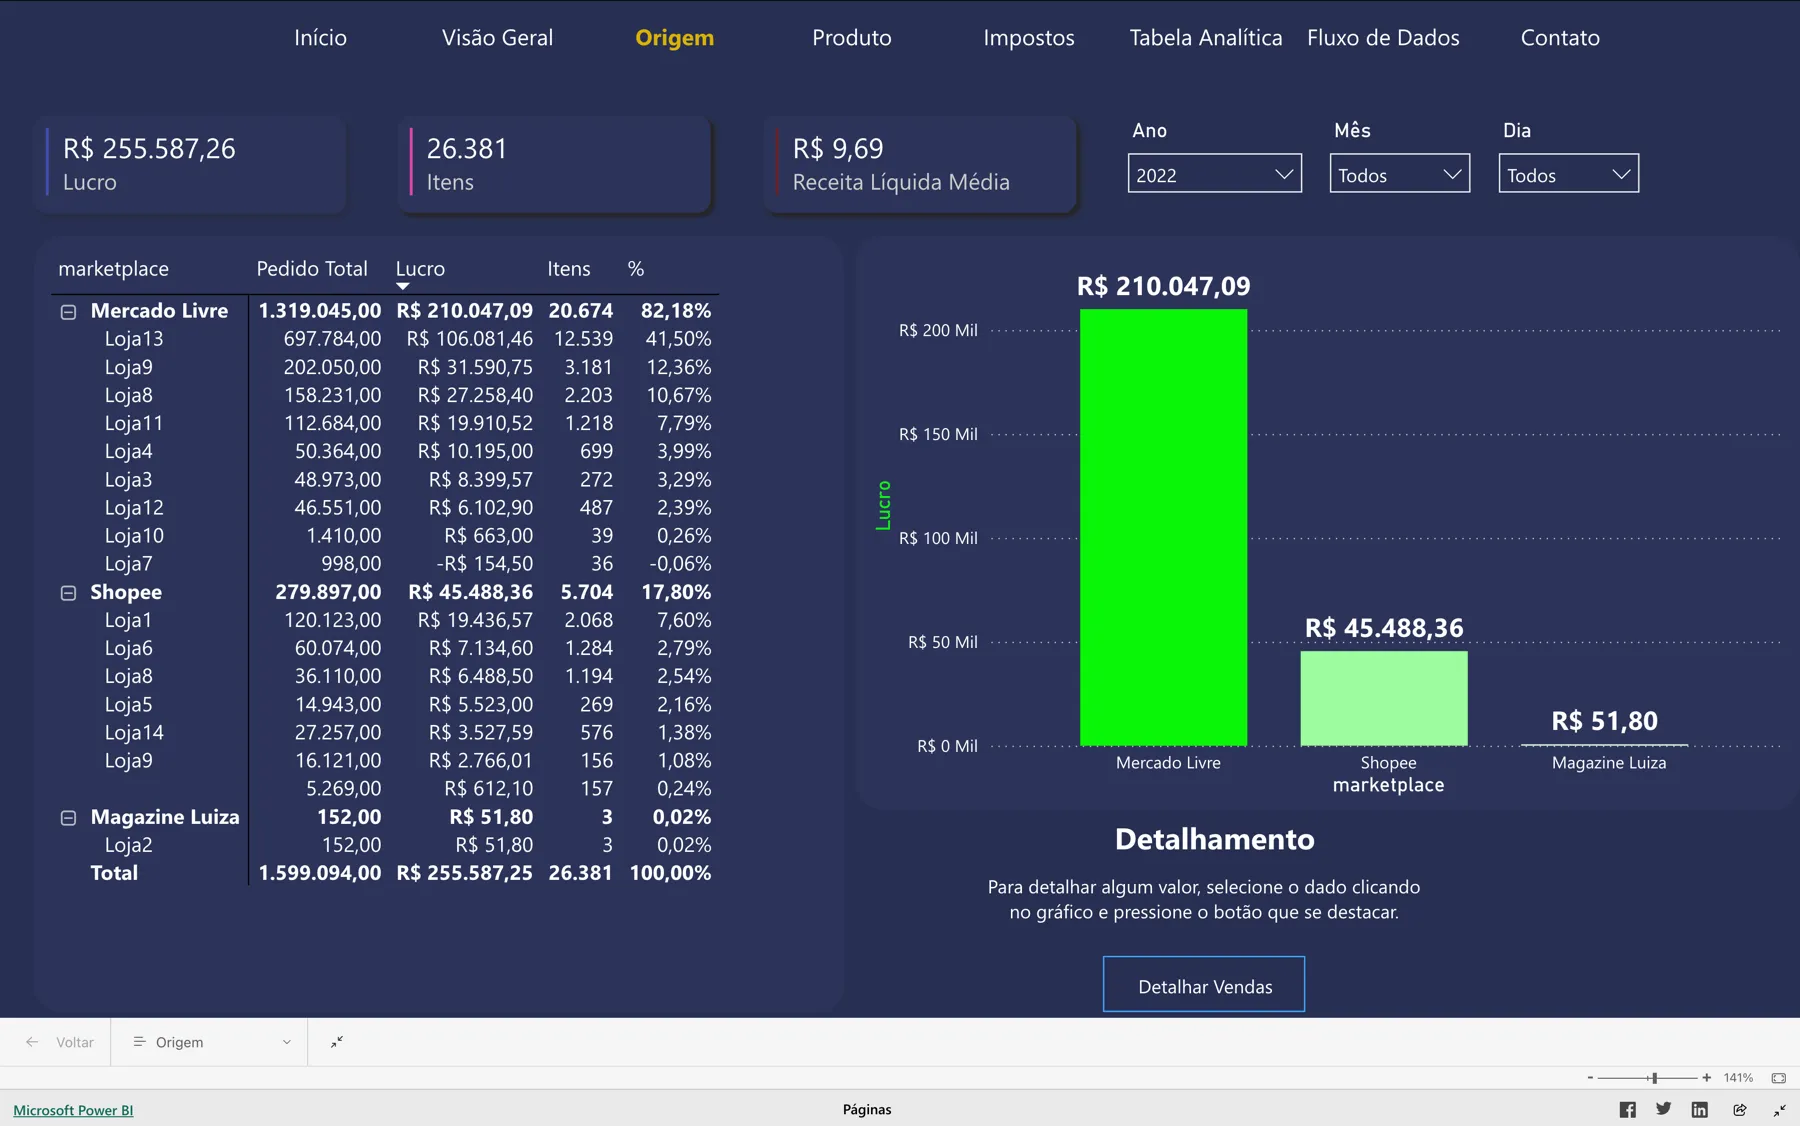1800x1126 pixels.
Task: Collapse the Magazine Luiza group
Action: coord(68,817)
